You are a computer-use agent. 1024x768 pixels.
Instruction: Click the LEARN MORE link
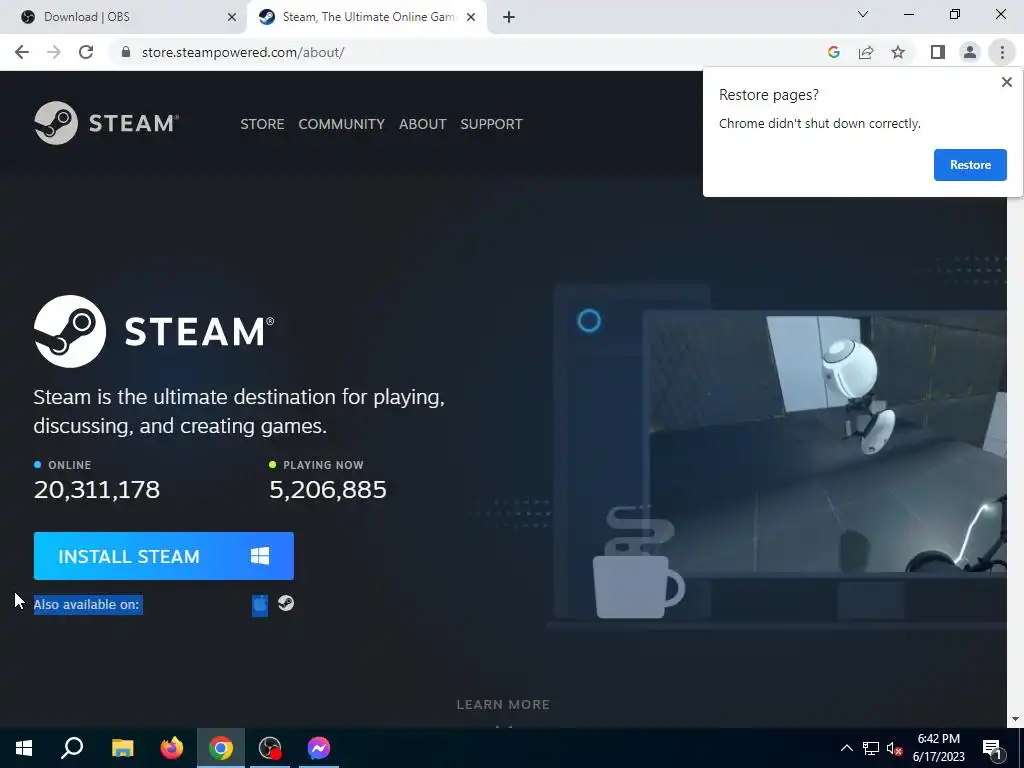(503, 705)
